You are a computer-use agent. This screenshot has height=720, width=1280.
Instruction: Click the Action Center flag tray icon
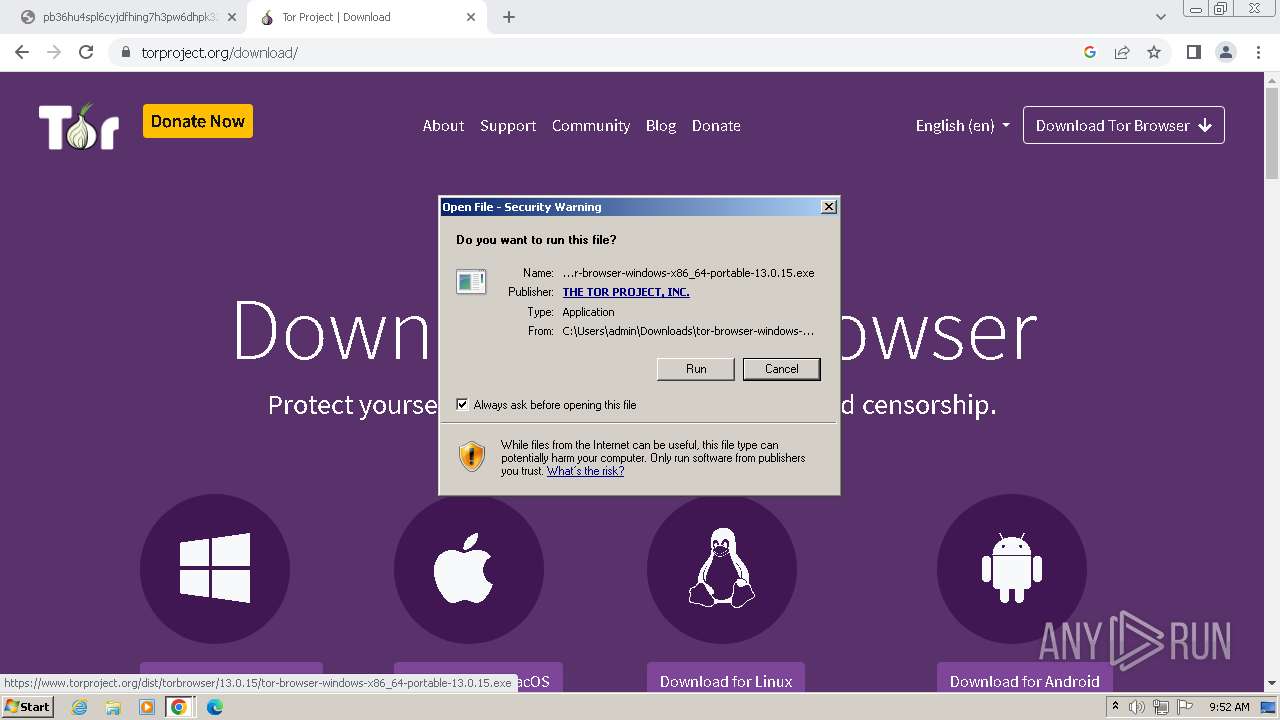1185,707
